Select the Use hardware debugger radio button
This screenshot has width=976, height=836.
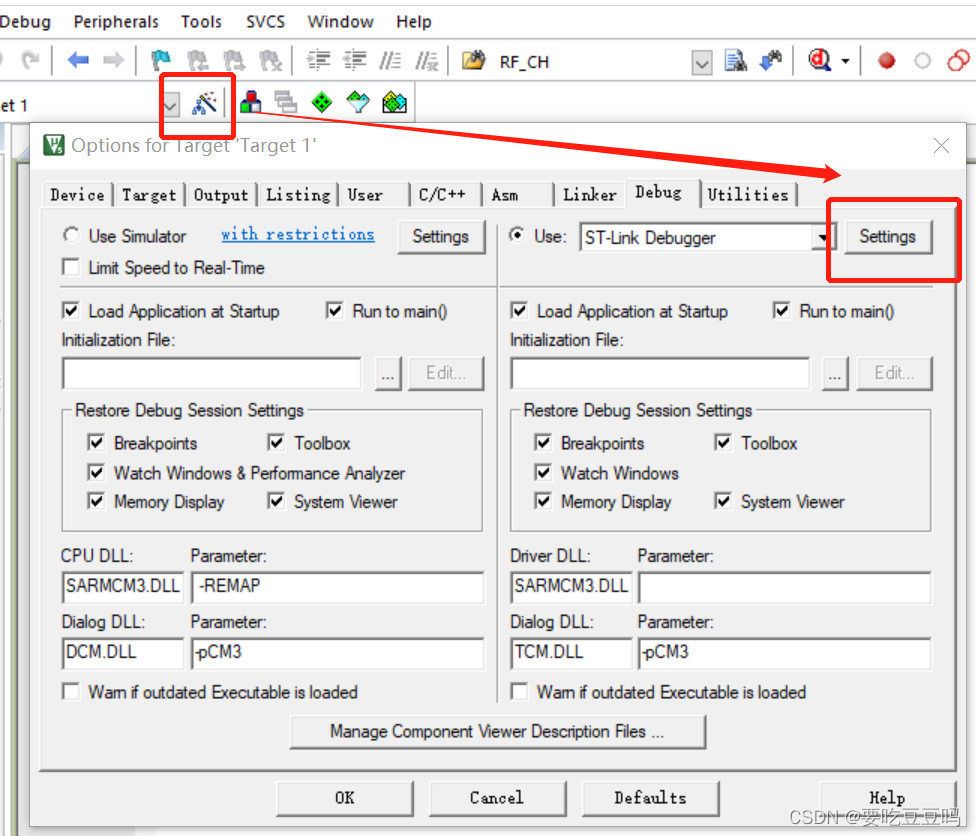pyautogui.click(x=517, y=235)
